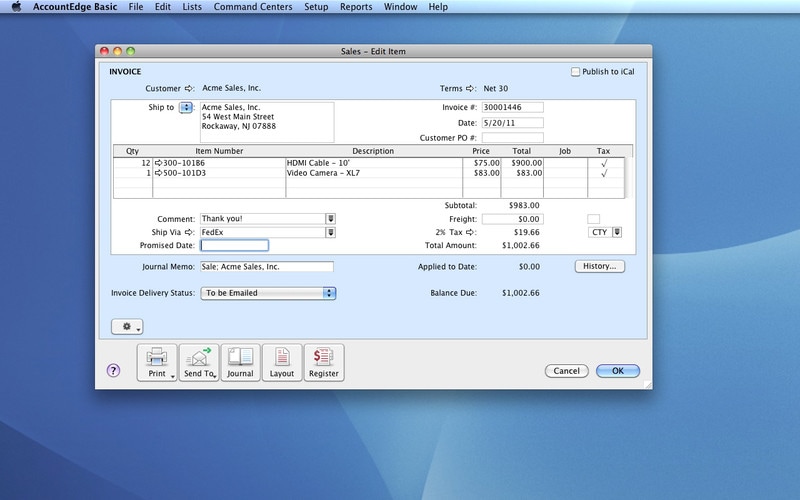Screen dimensions: 800x500
Task: Click the Customer arrow icon
Action: pos(189,88)
